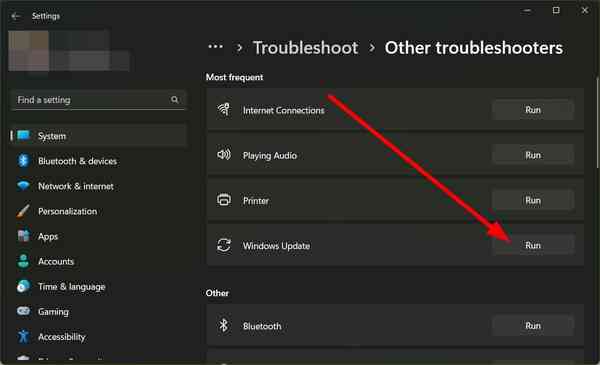Run the Printer troubleshooter

coord(533,200)
